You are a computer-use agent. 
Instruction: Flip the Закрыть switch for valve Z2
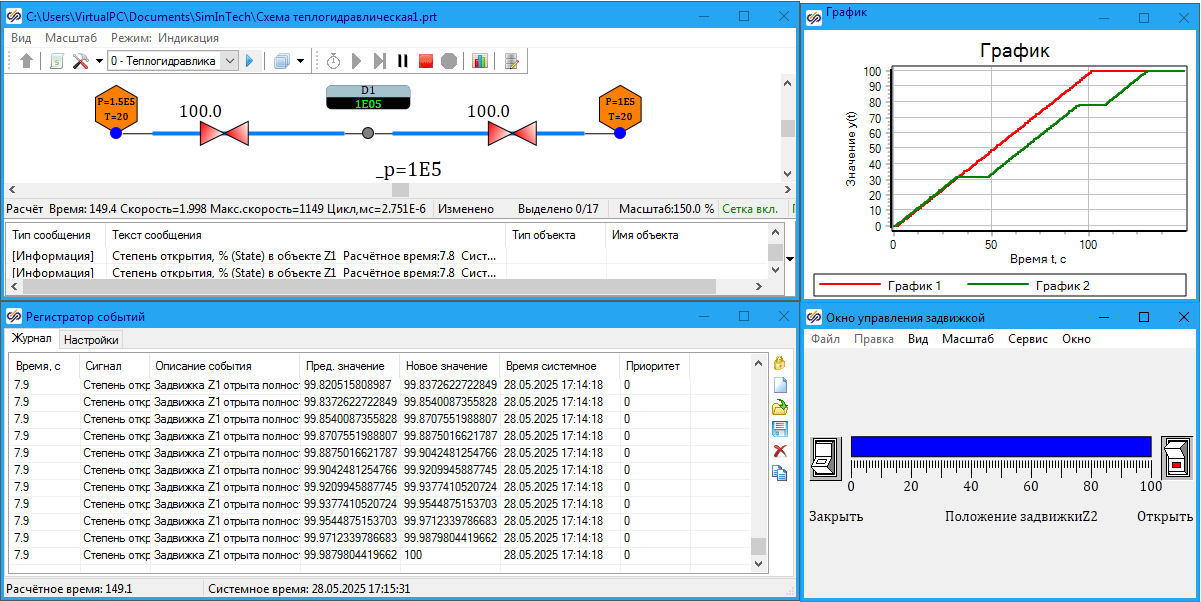pyautogui.click(x=824, y=458)
